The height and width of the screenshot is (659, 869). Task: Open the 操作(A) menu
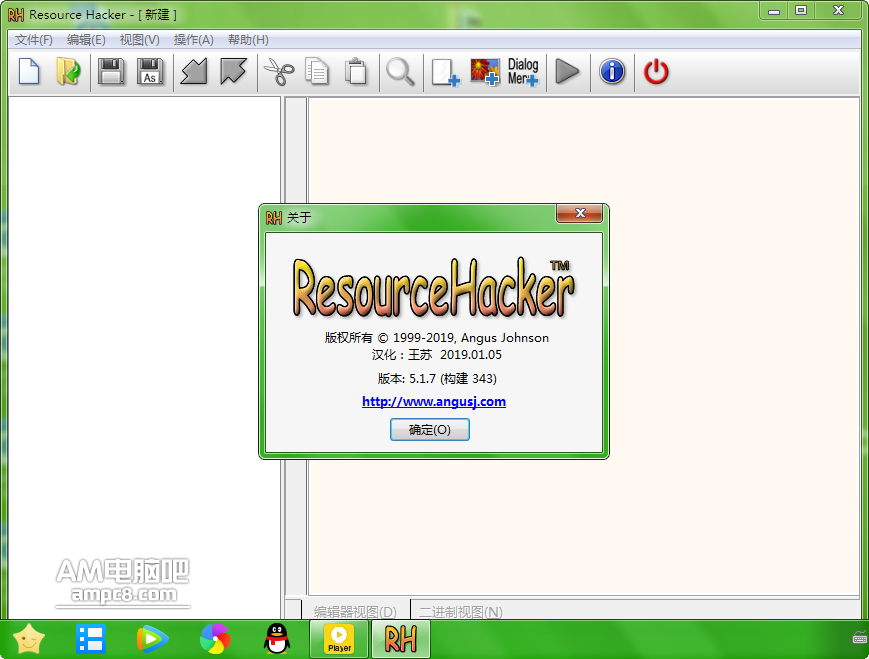(193, 40)
